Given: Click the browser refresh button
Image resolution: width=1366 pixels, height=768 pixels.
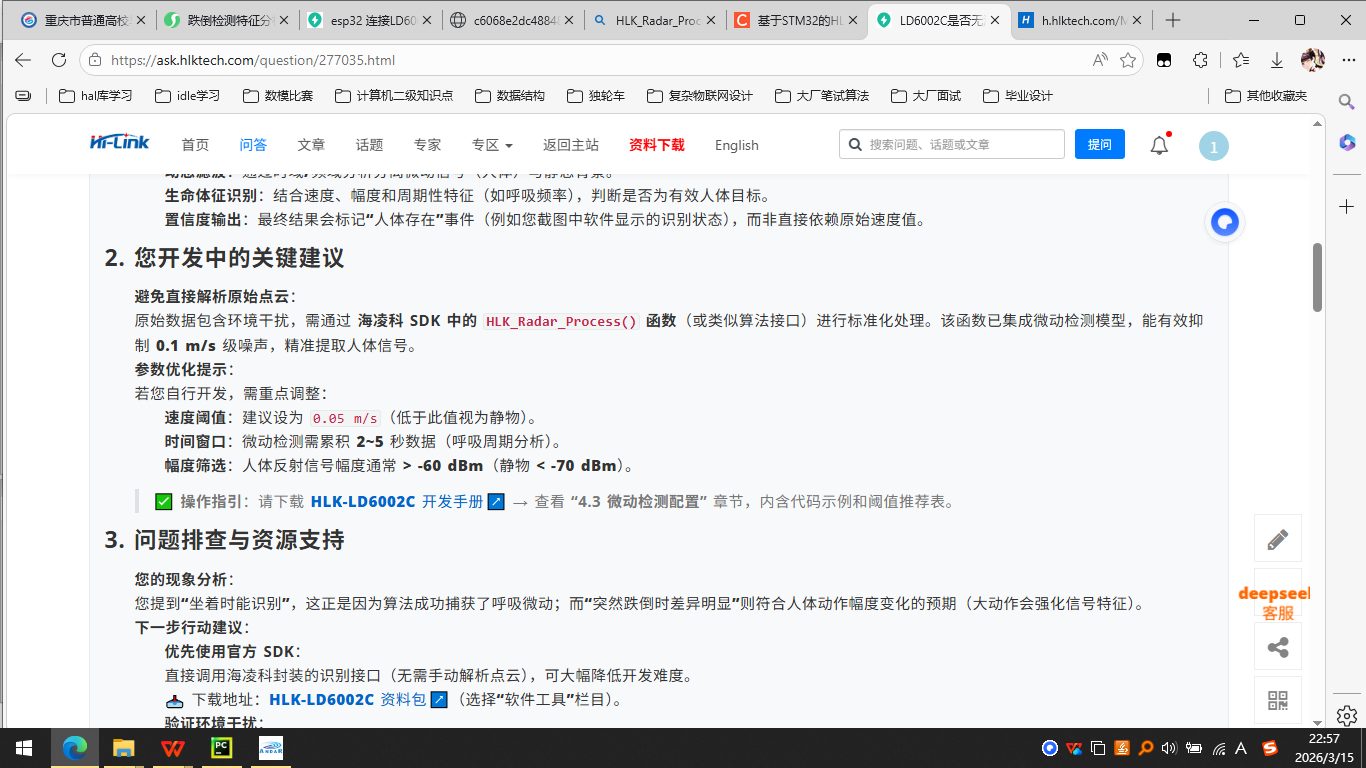Looking at the screenshot, I should [x=57, y=60].
